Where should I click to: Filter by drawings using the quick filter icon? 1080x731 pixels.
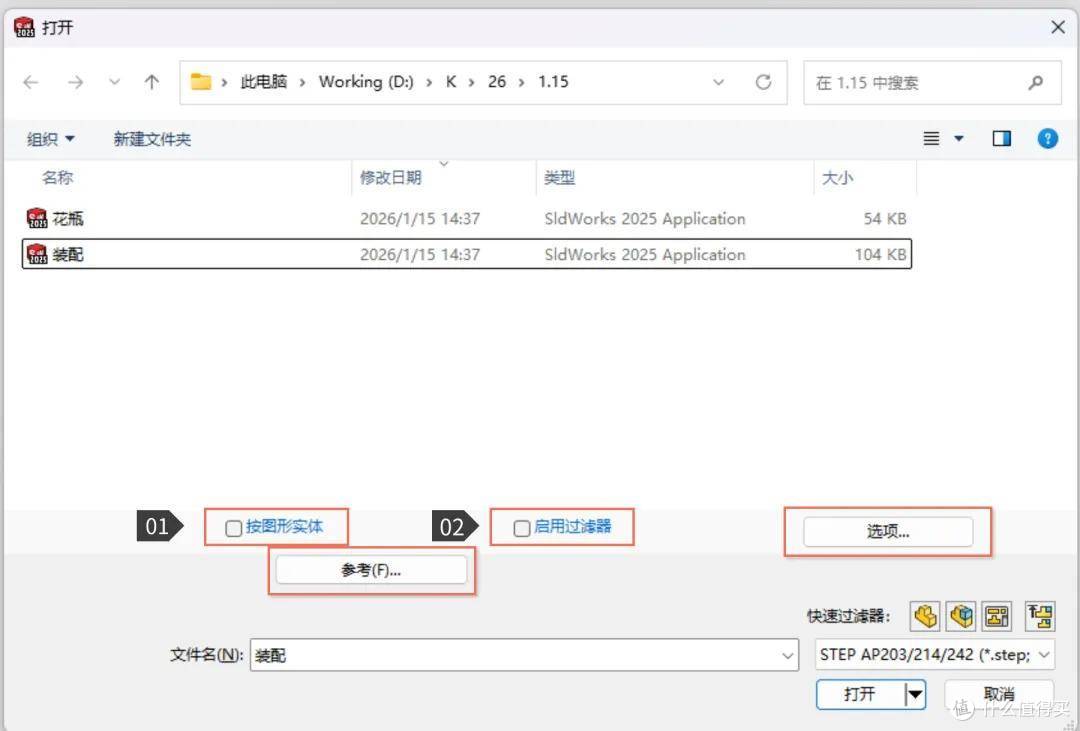[997, 616]
